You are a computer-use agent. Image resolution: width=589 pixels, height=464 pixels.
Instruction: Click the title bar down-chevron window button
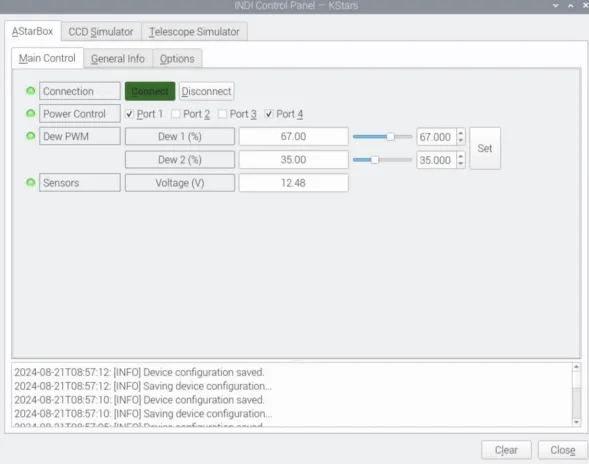556,6
